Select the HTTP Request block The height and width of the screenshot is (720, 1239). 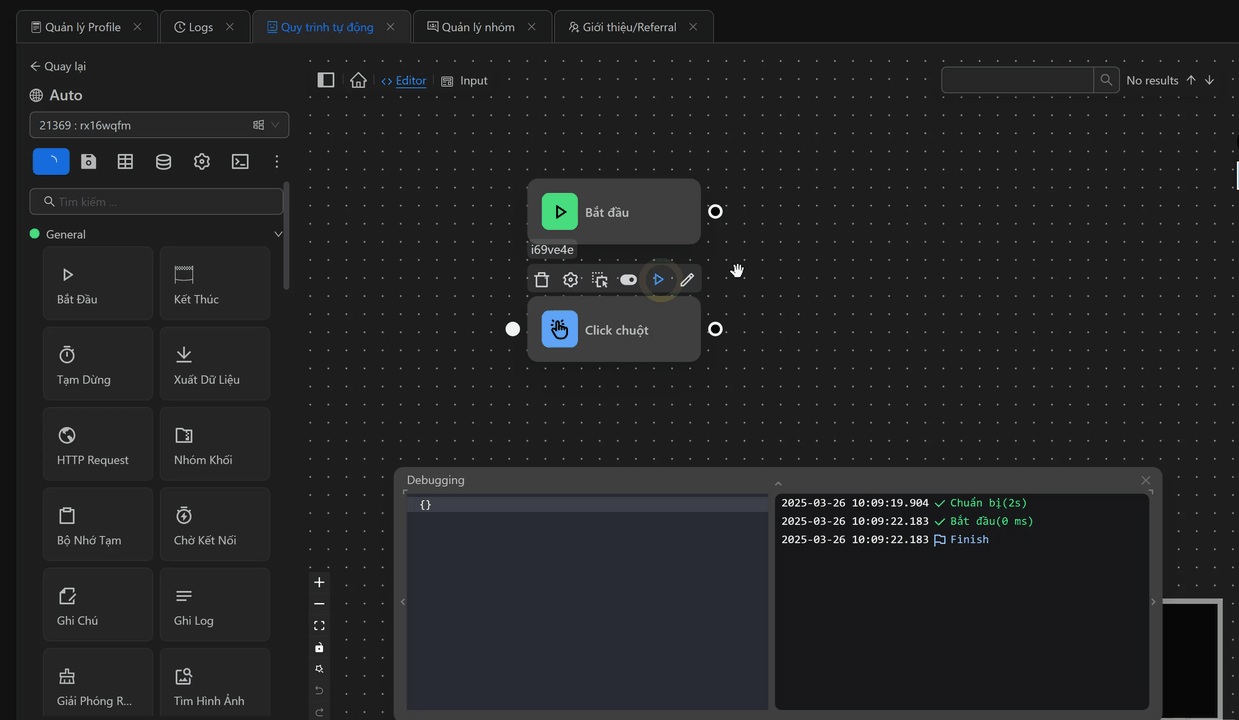click(98, 446)
